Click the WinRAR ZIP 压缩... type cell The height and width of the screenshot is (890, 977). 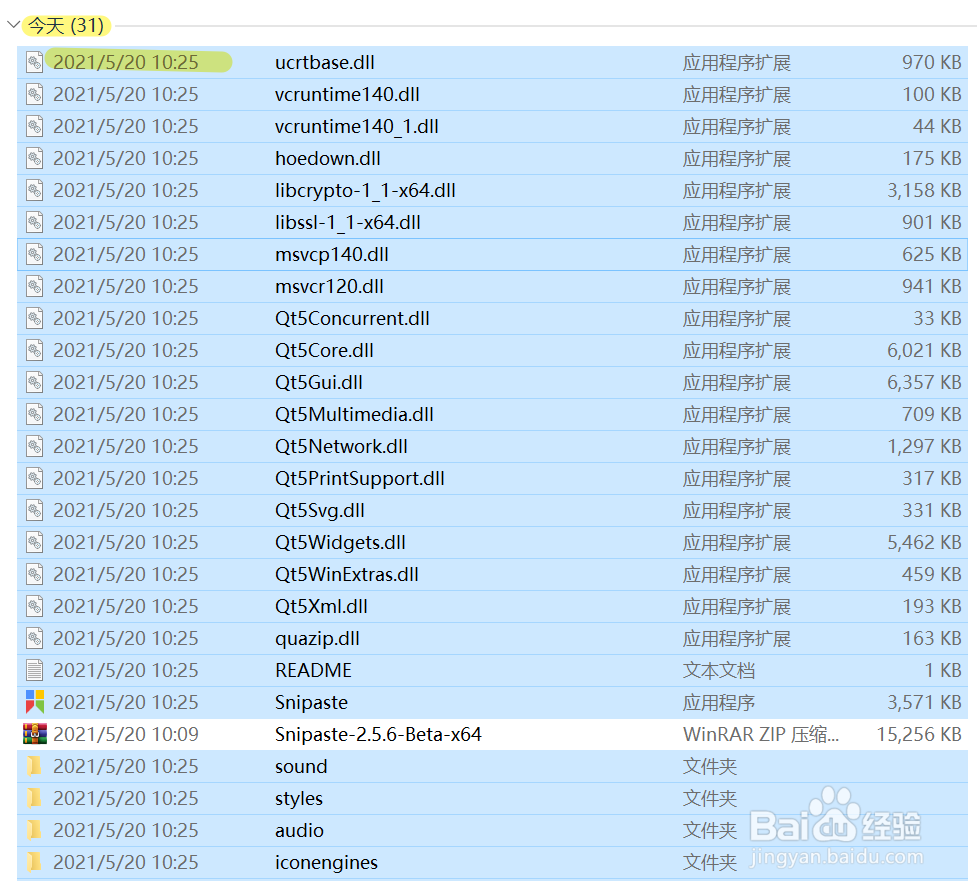761,734
